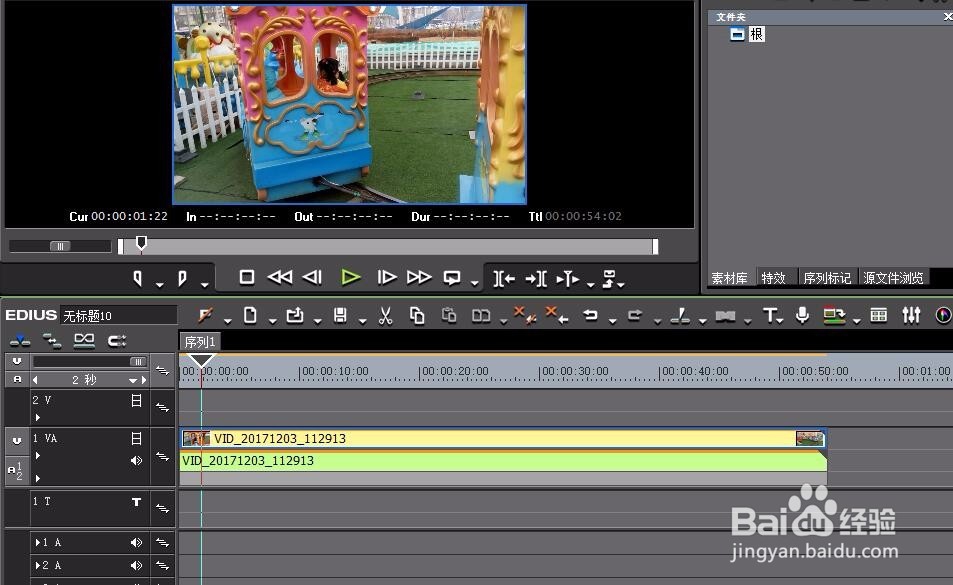Image resolution: width=953 pixels, height=585 pixels.
Task: Click the Loop playback icon
Action: tap(452, 278)
